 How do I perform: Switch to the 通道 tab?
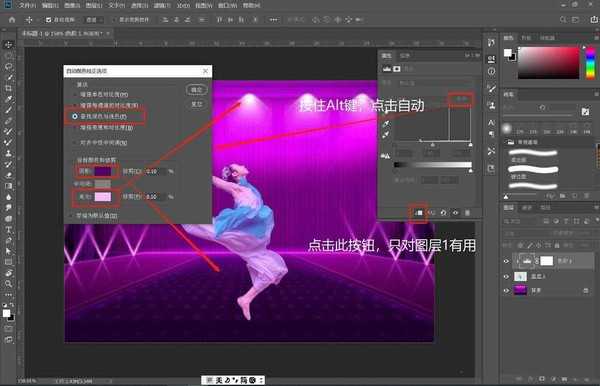pyautogui.click(x=527, y=208)
